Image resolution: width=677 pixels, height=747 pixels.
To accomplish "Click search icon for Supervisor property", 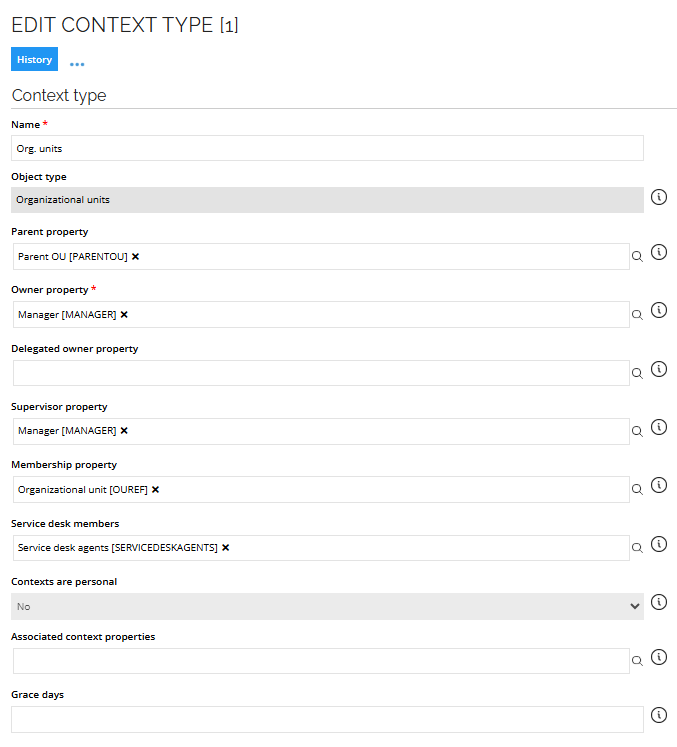I will [x=637, y=431].
